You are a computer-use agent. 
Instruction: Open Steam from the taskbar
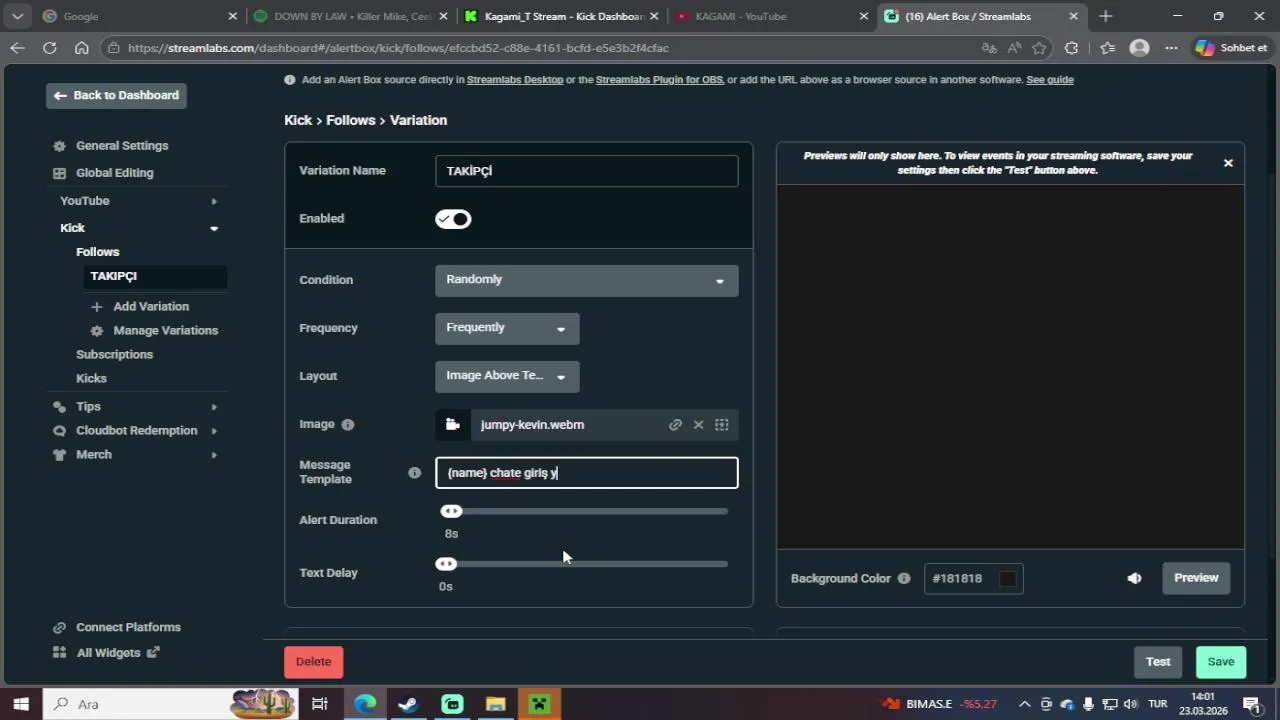(x=408, y=704)
